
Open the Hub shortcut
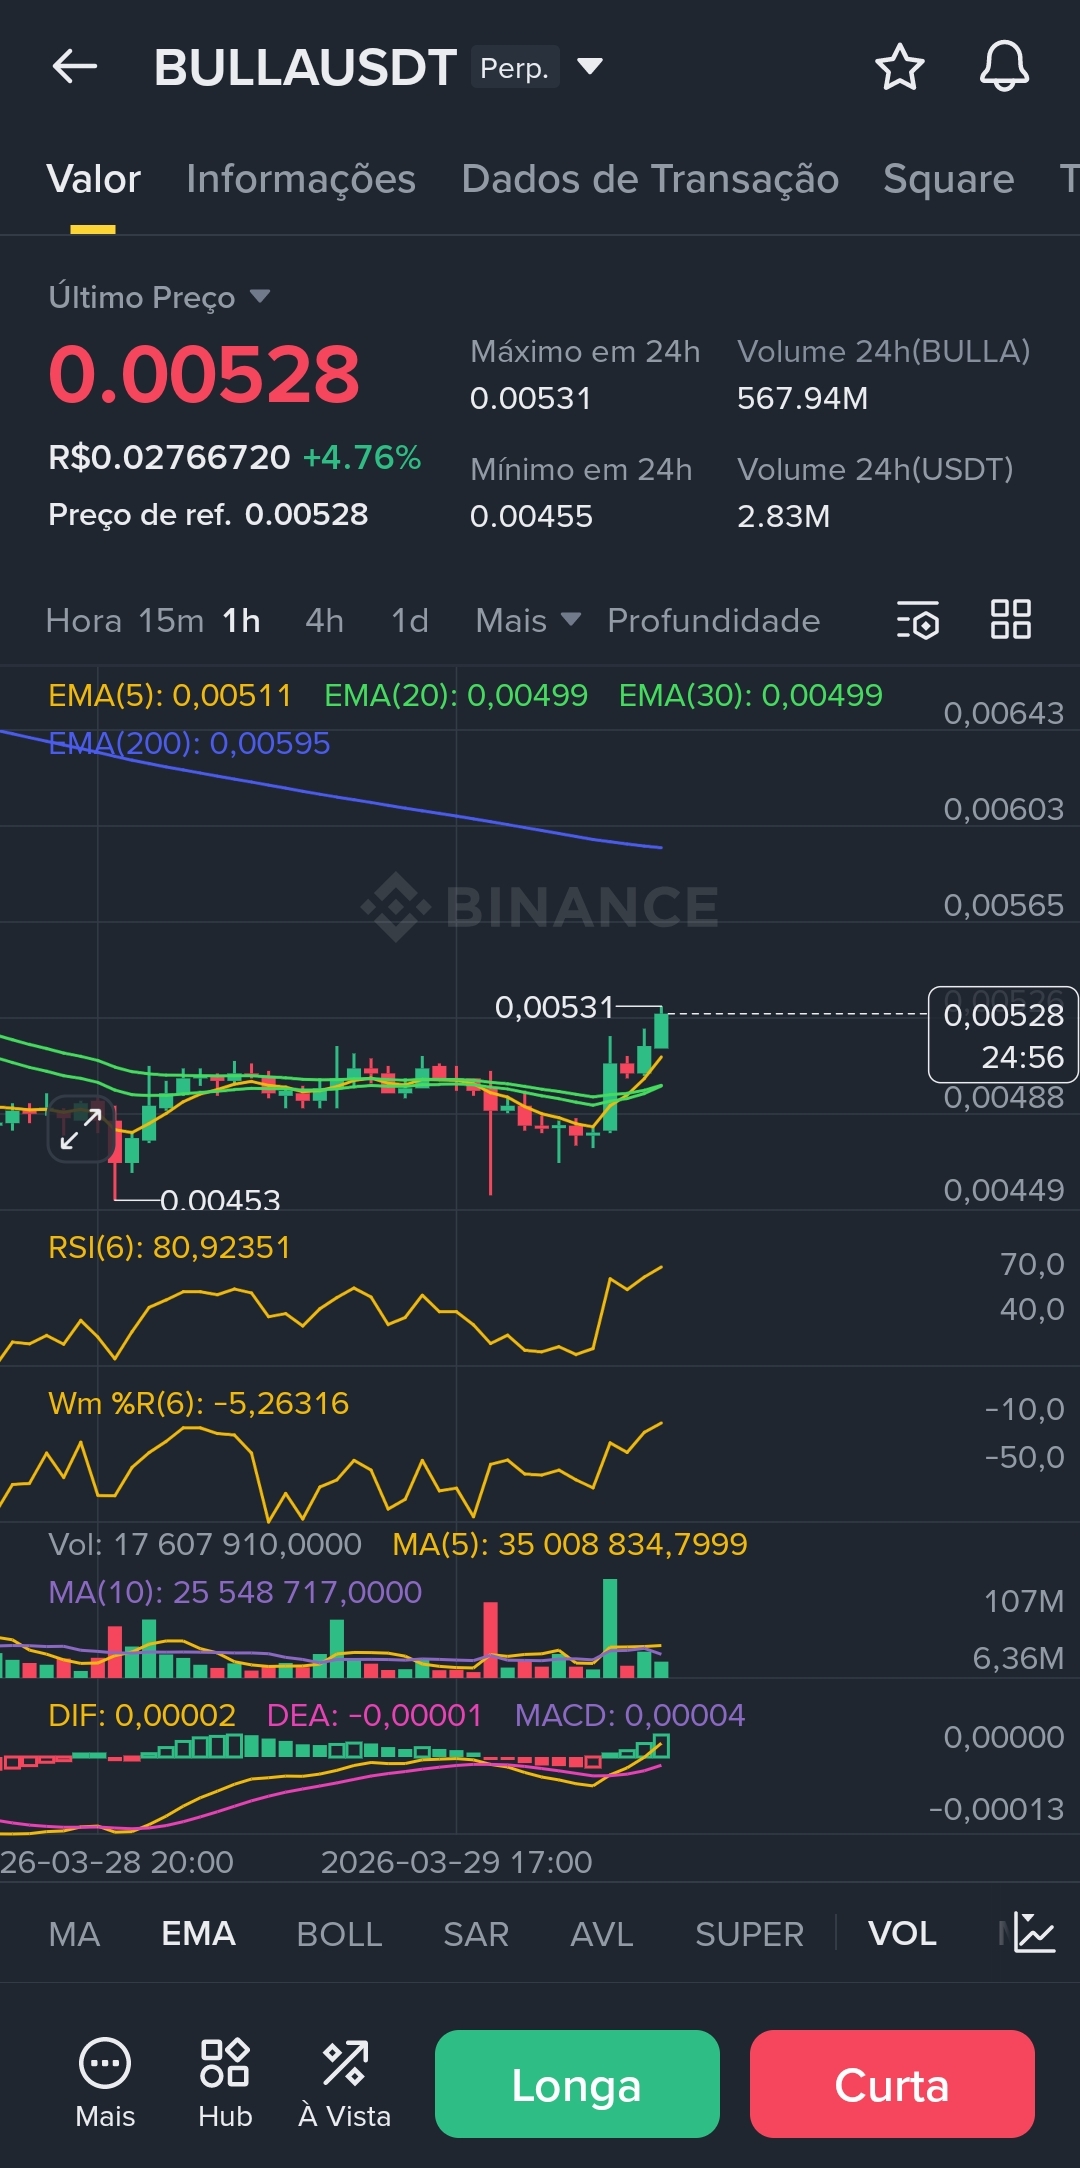[225, 2084]
